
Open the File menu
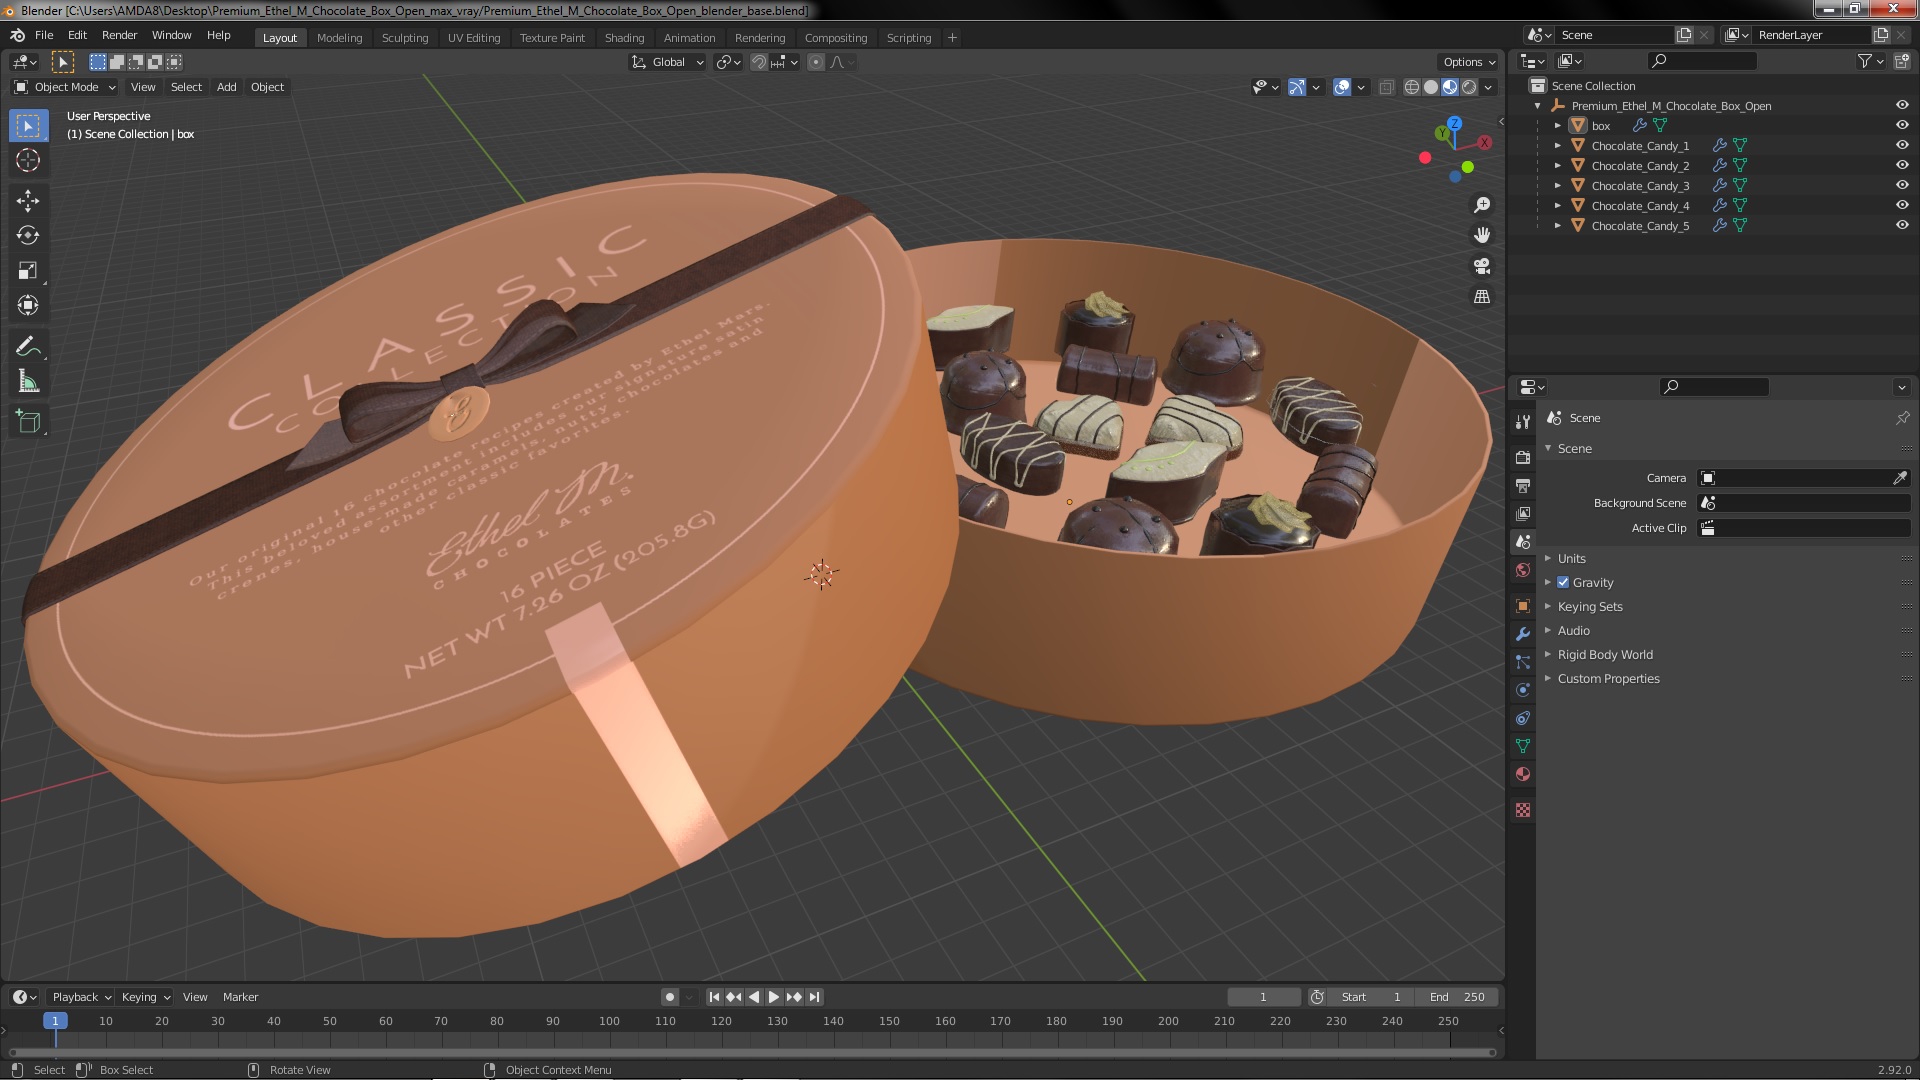44,35
